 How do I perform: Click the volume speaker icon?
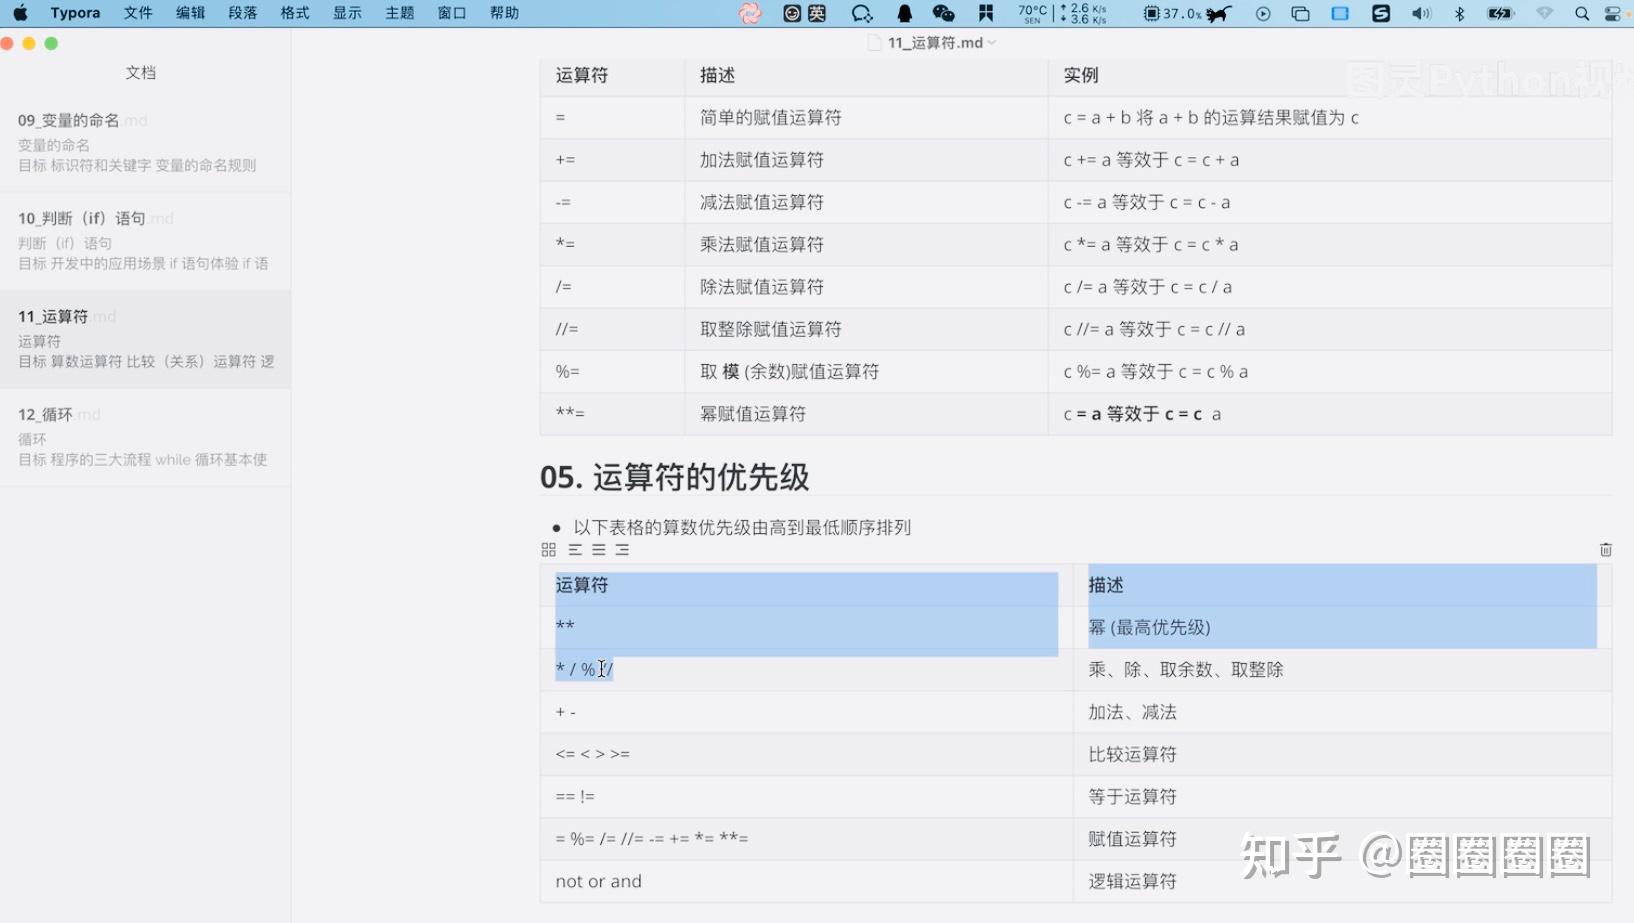coord(1421,13)
